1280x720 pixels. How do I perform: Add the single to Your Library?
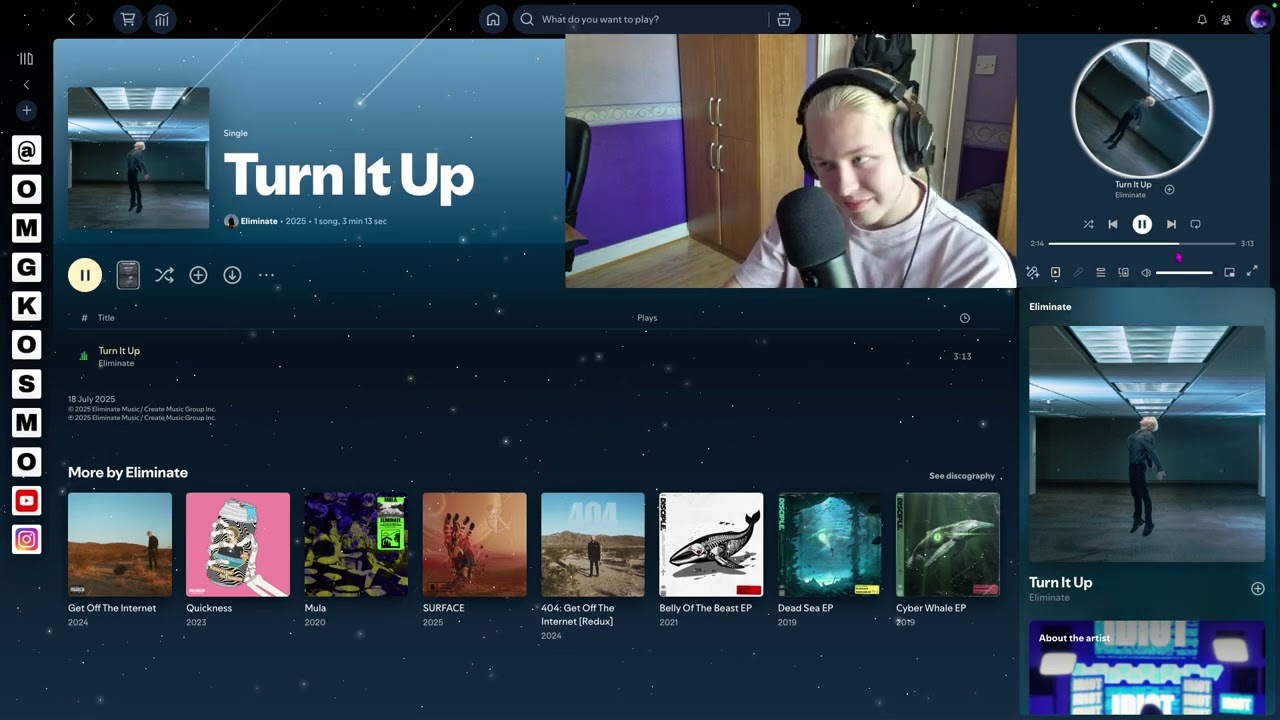(x=198, y=275)
